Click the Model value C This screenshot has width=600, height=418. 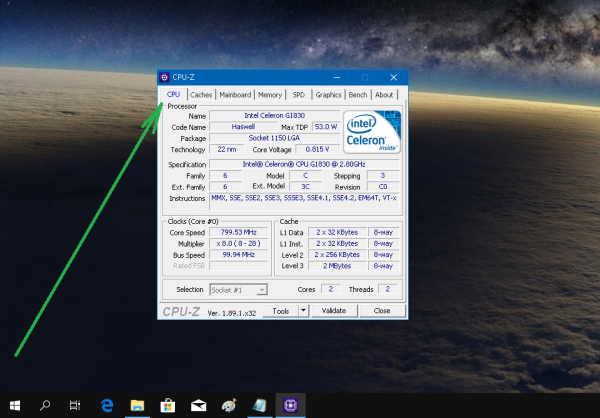[305, 176]
